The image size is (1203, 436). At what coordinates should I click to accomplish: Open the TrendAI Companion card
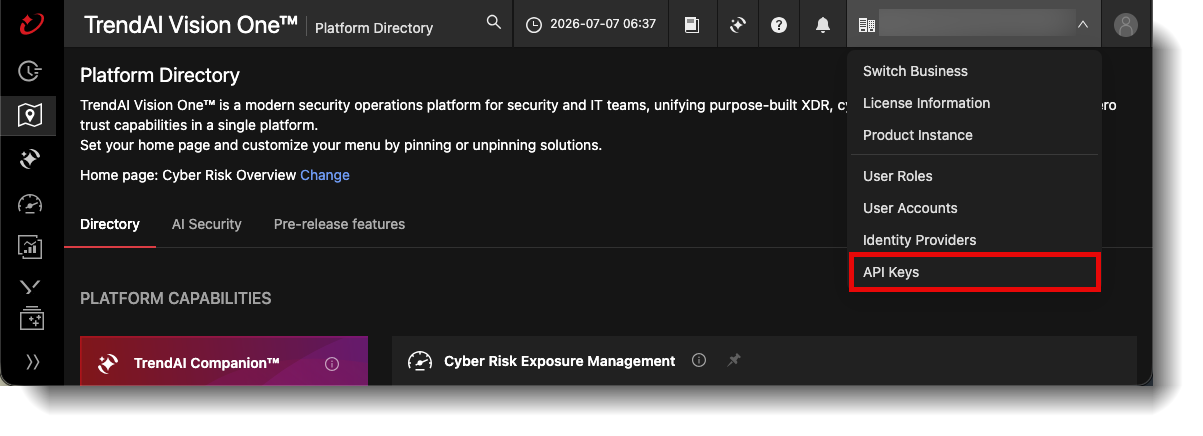(x=224, y=361)
